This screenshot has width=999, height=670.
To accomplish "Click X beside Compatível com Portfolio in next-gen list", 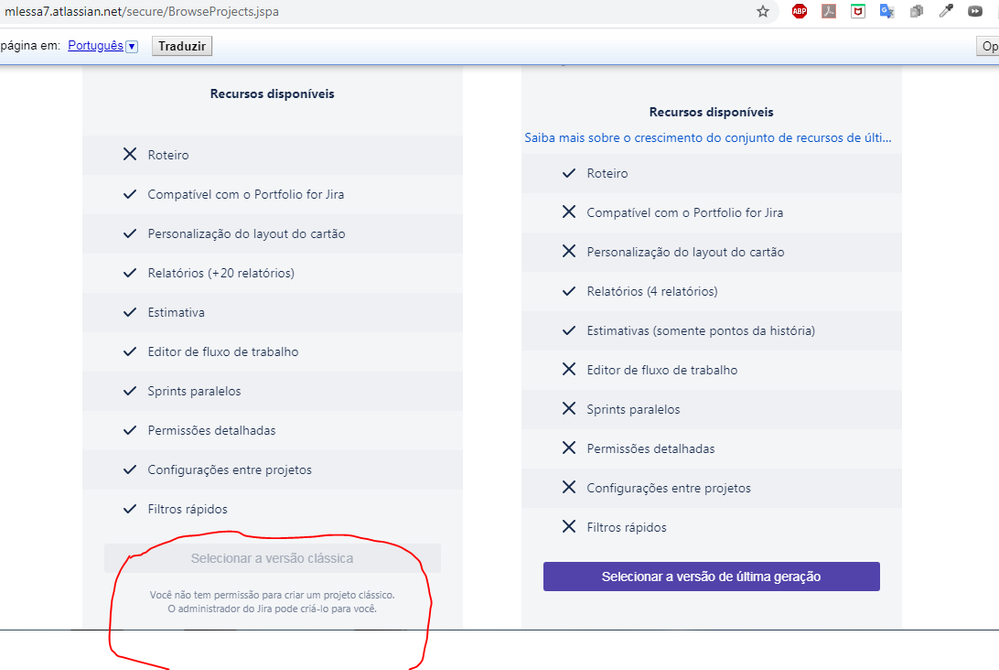I will (x=569, y=211).
